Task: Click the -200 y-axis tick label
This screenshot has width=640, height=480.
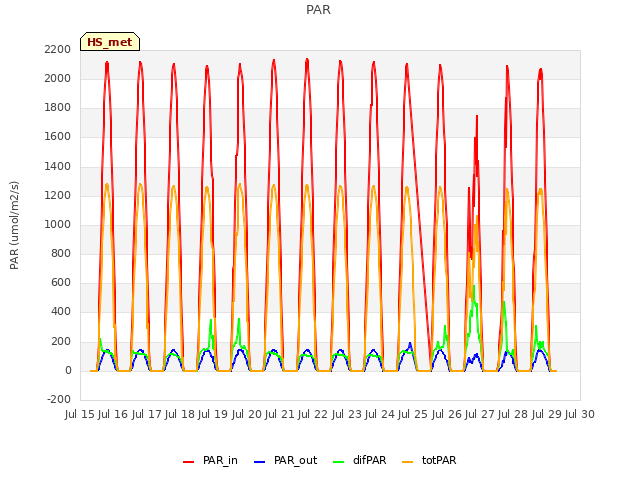Action: [59, 399]
